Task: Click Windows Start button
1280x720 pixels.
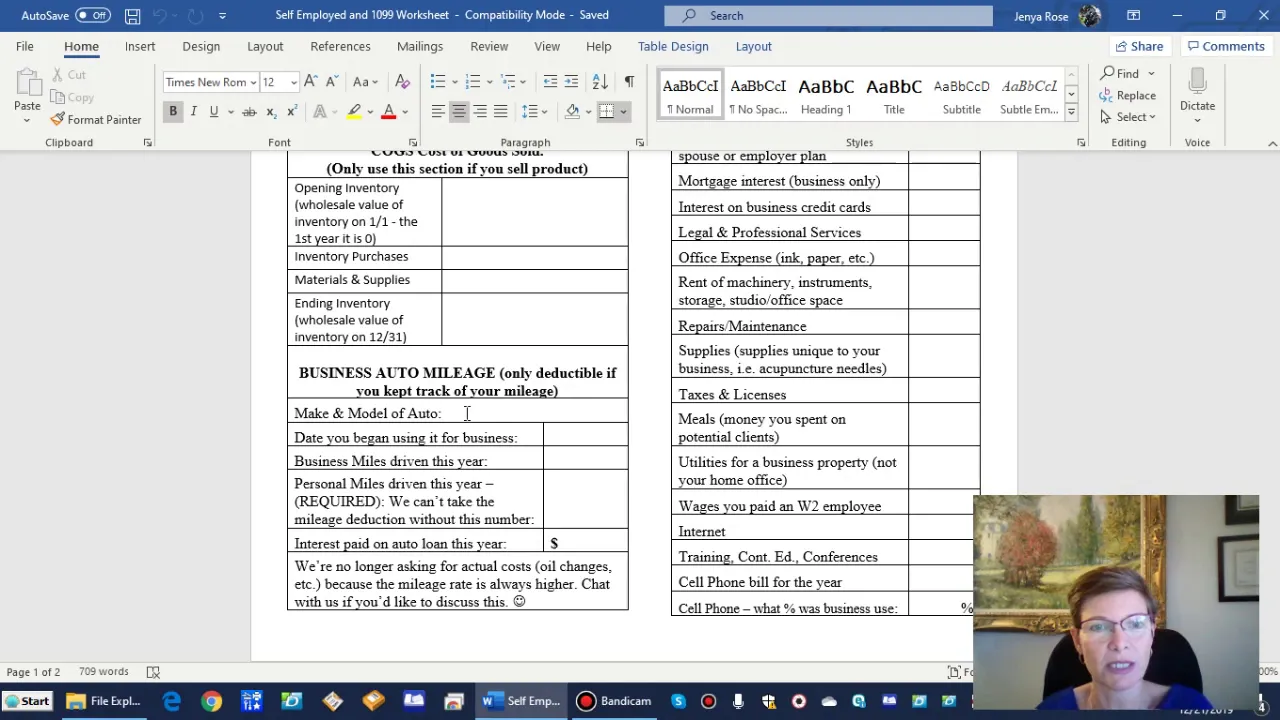Action: pos(27,701)
